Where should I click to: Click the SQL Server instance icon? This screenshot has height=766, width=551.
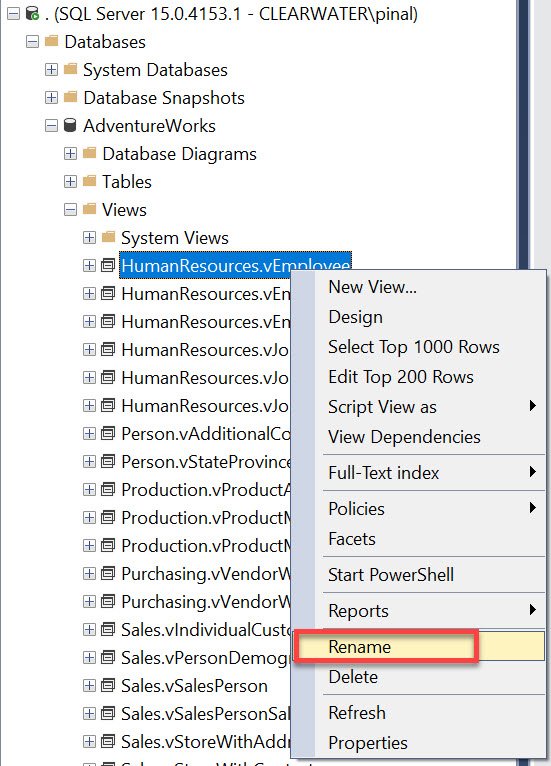pos(32,14)
